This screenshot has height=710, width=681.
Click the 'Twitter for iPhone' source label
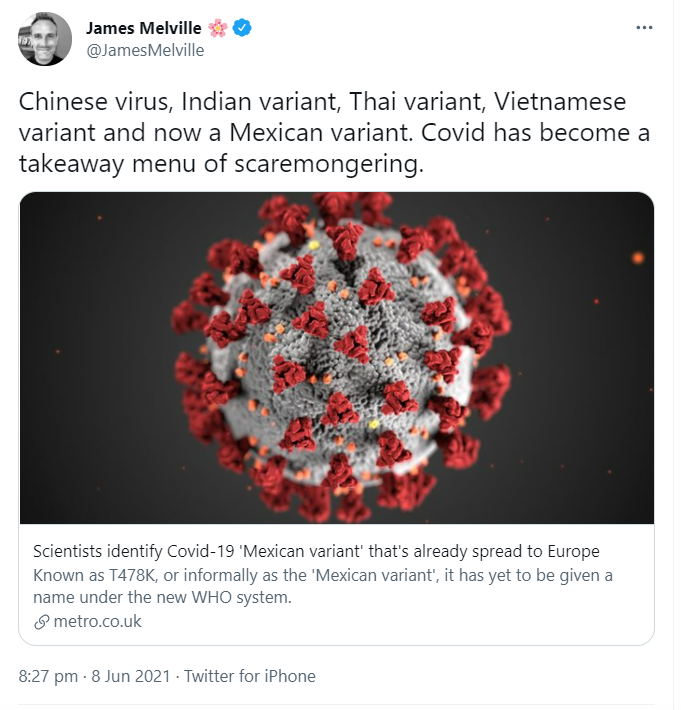249,676
